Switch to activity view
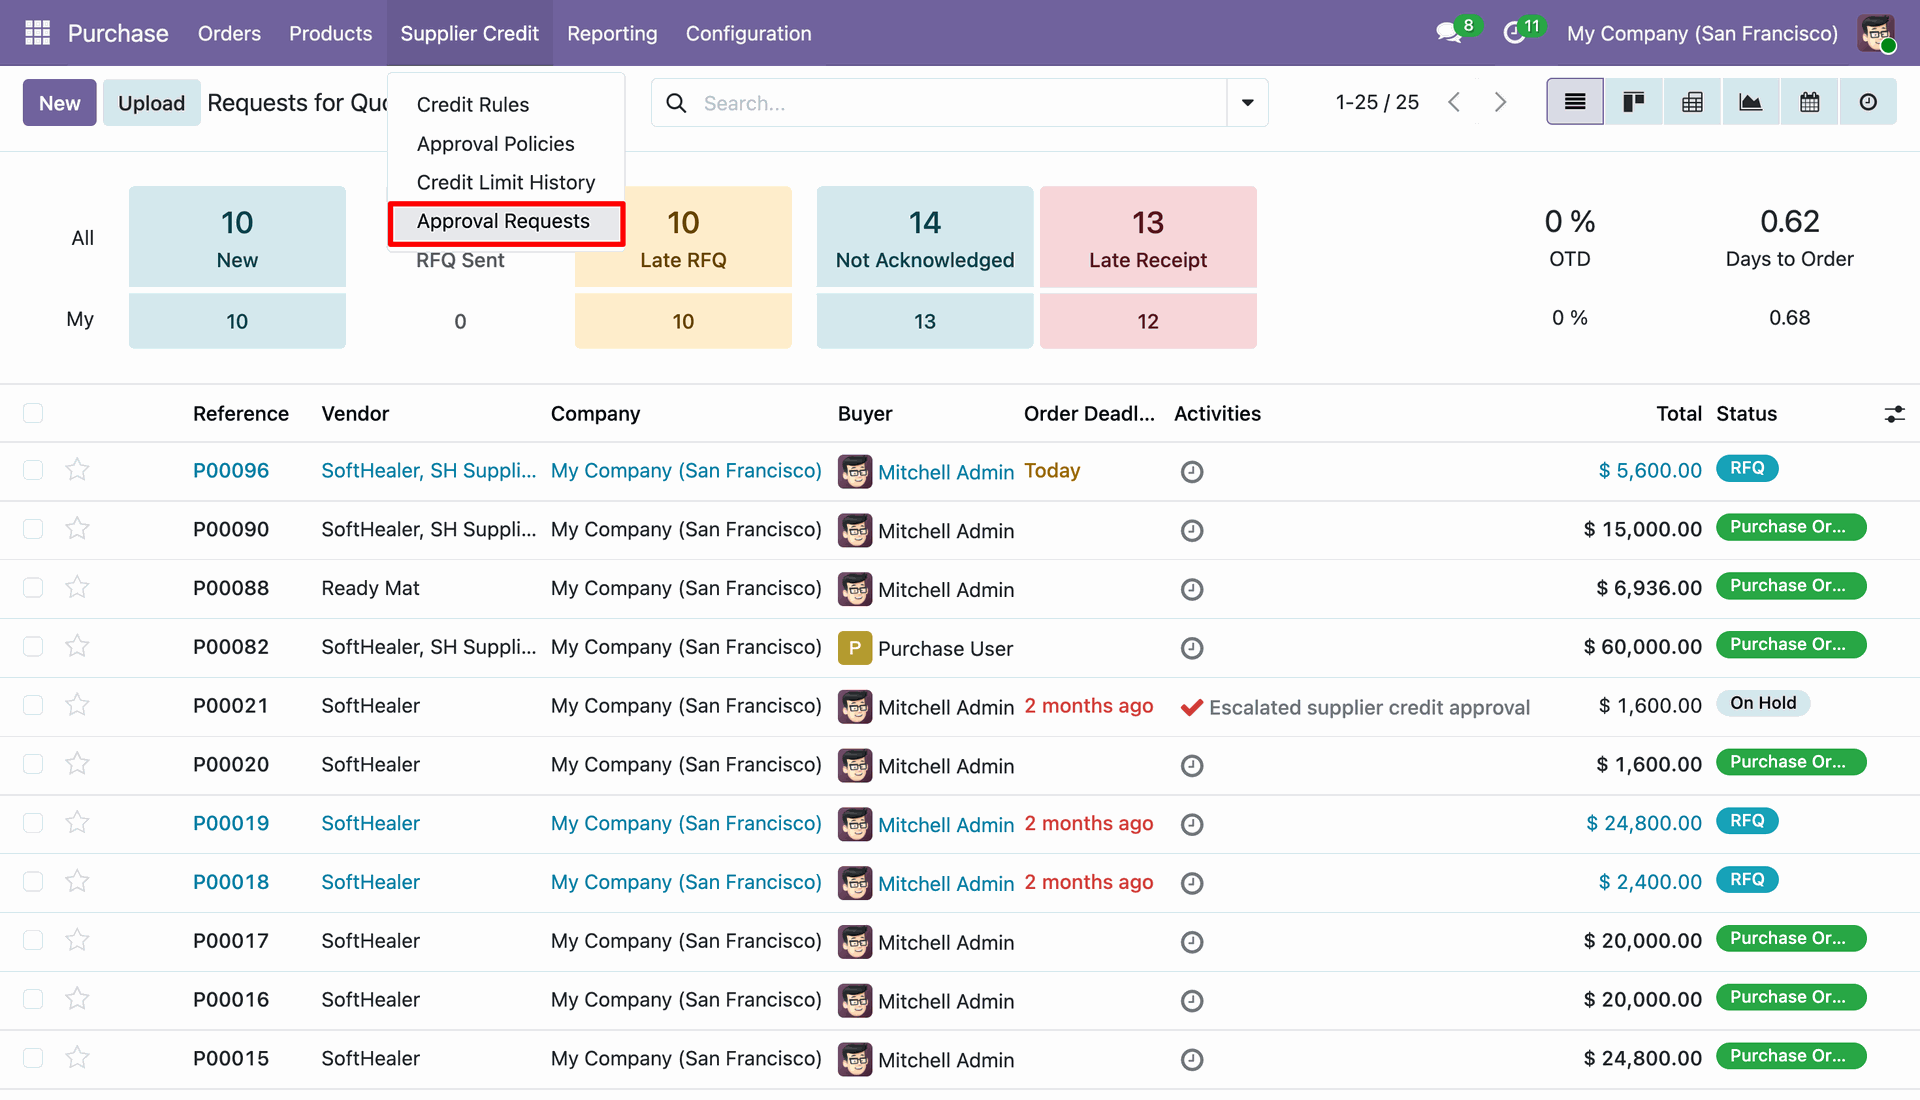This screenshot has width=1920, height=1100. (x=1868, y=102)
